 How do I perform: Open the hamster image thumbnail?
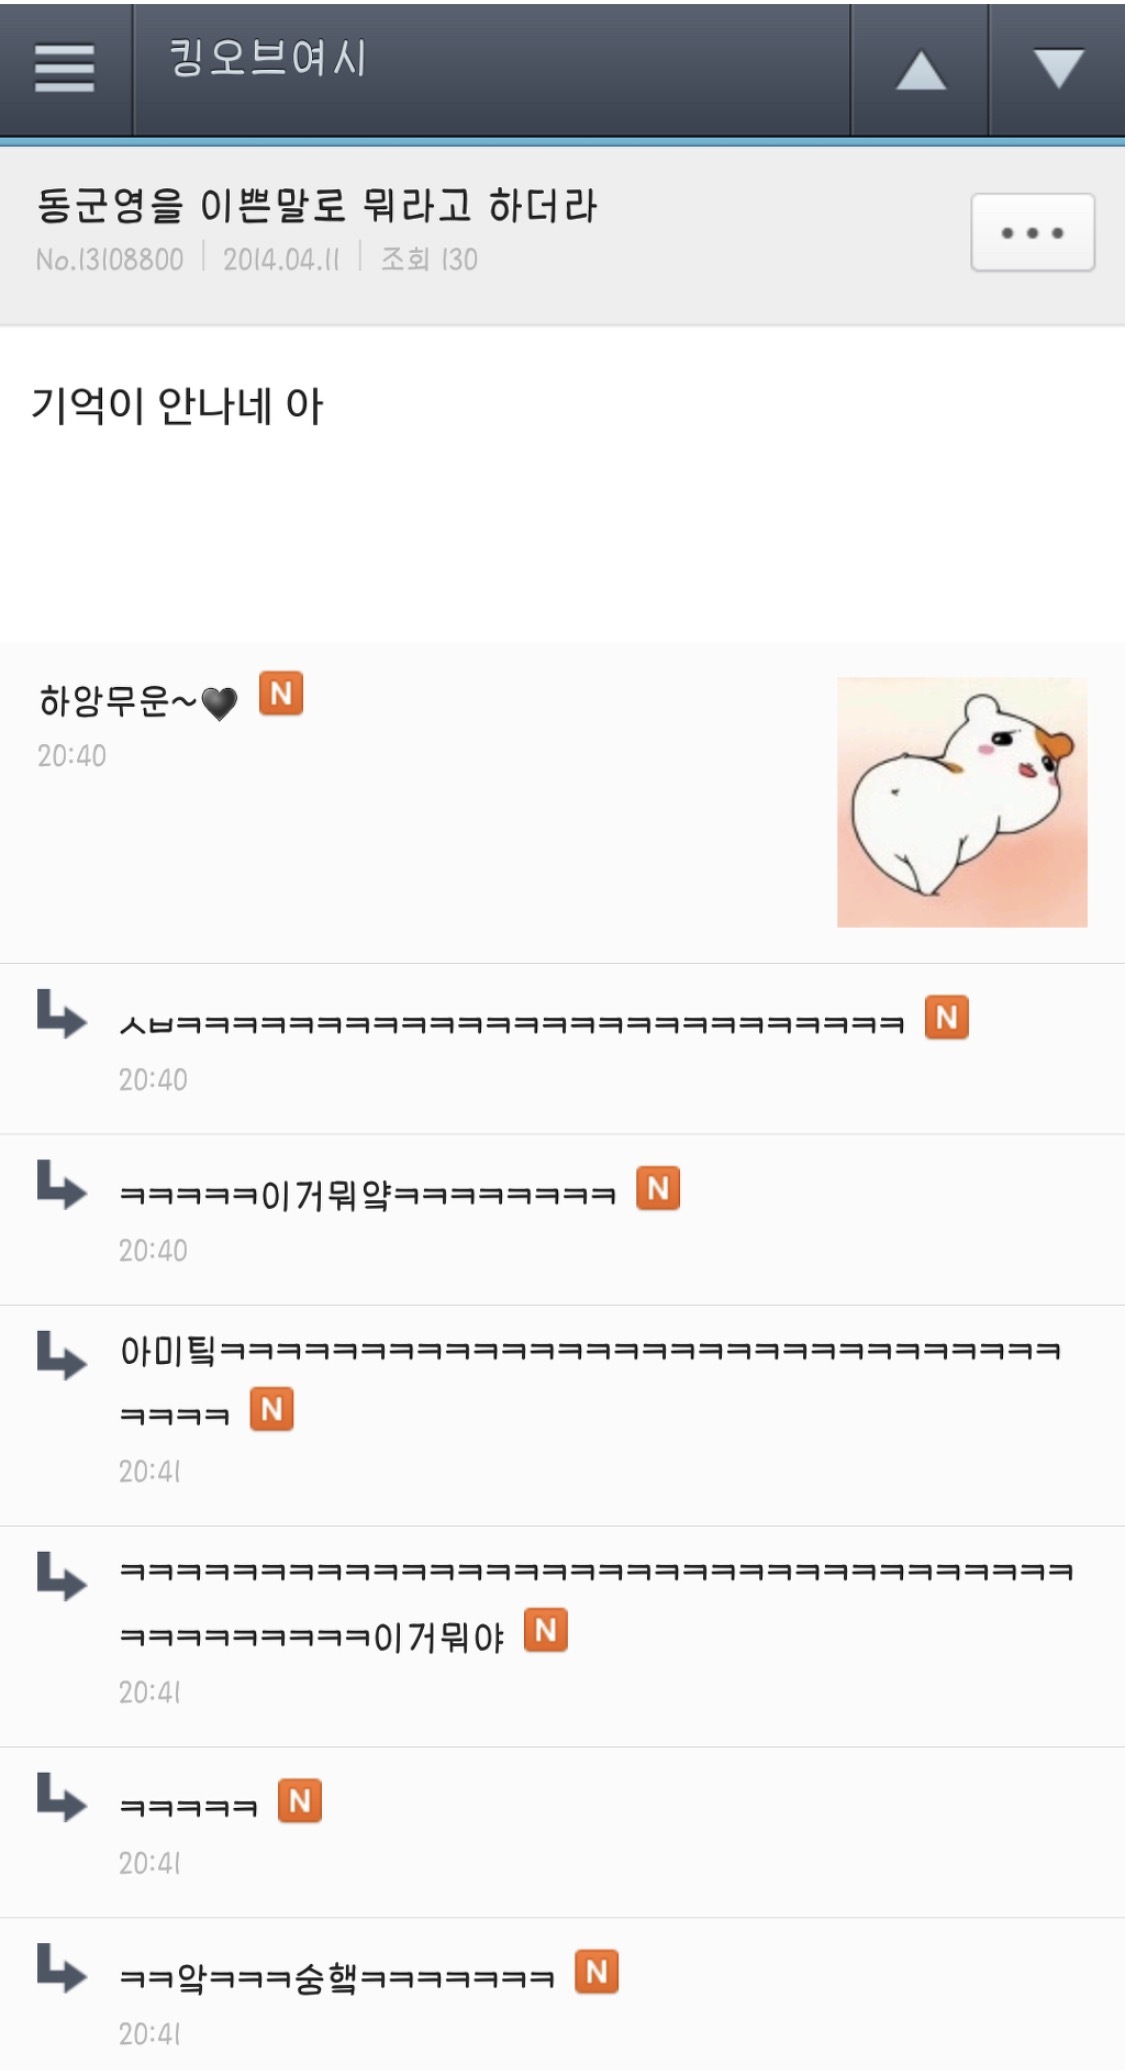click(962, 802)
